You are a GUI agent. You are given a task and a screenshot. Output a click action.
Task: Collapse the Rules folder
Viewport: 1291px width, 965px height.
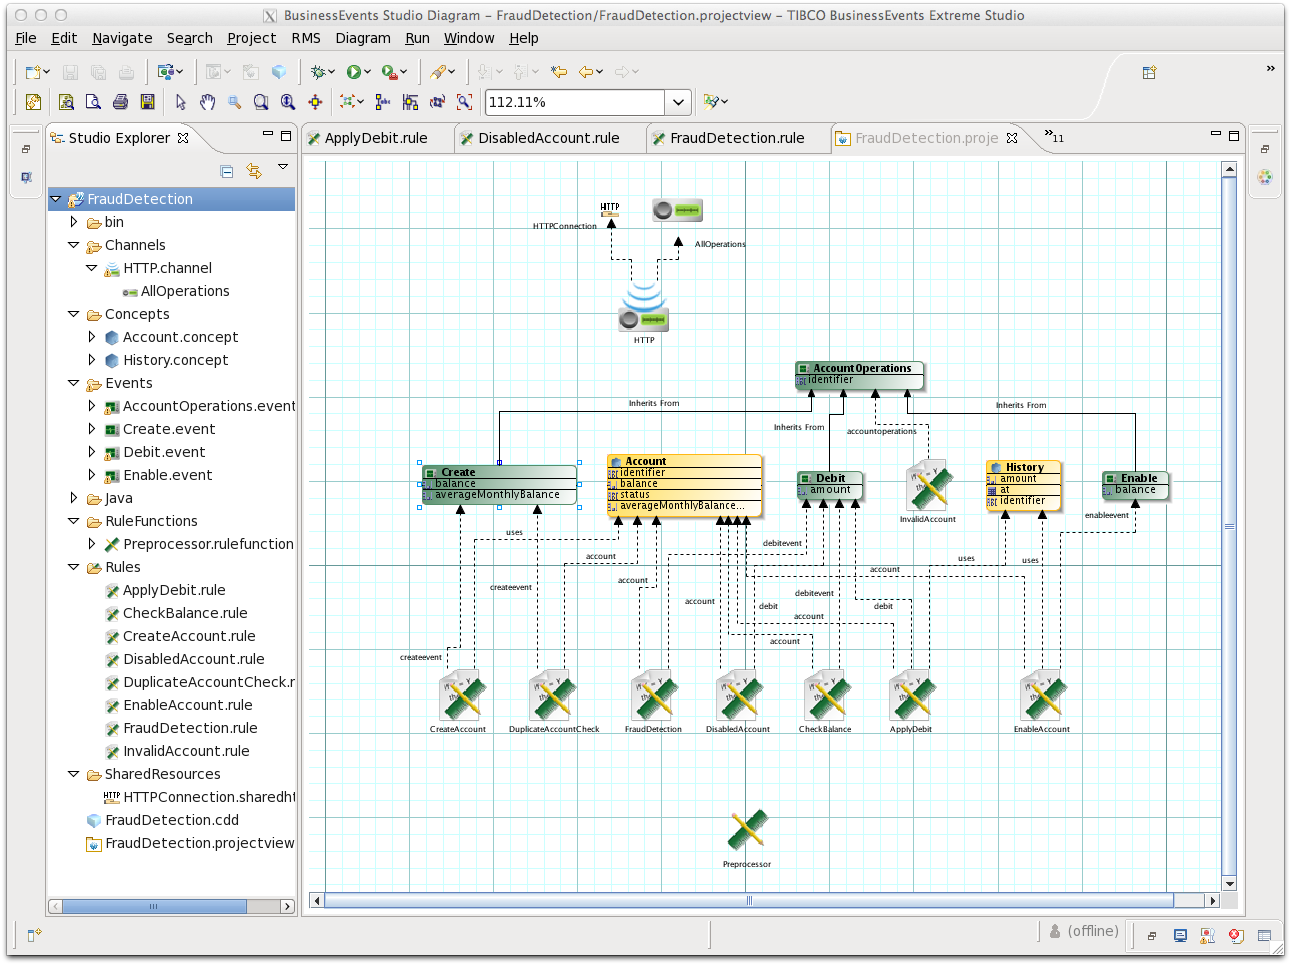tap(74, 567)
